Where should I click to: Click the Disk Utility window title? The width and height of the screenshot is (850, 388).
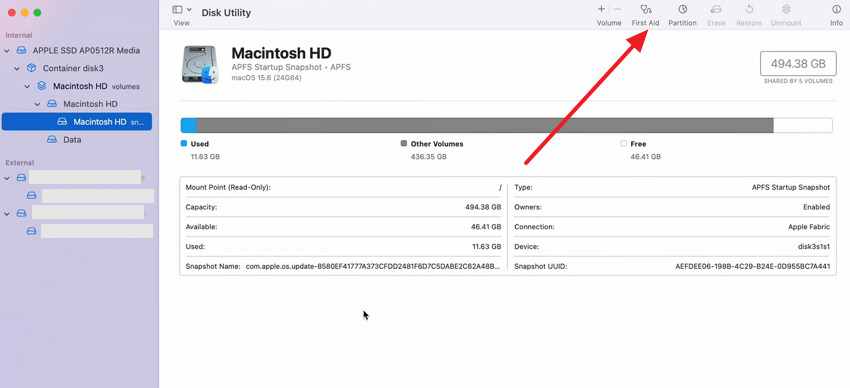click(226, 12)
